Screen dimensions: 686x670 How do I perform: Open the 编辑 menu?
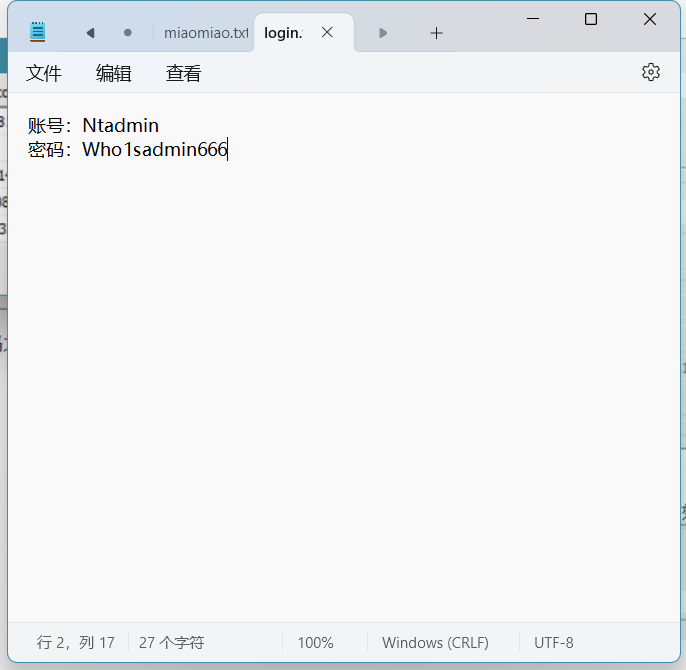pyautogui.click(x=114, y=73)
